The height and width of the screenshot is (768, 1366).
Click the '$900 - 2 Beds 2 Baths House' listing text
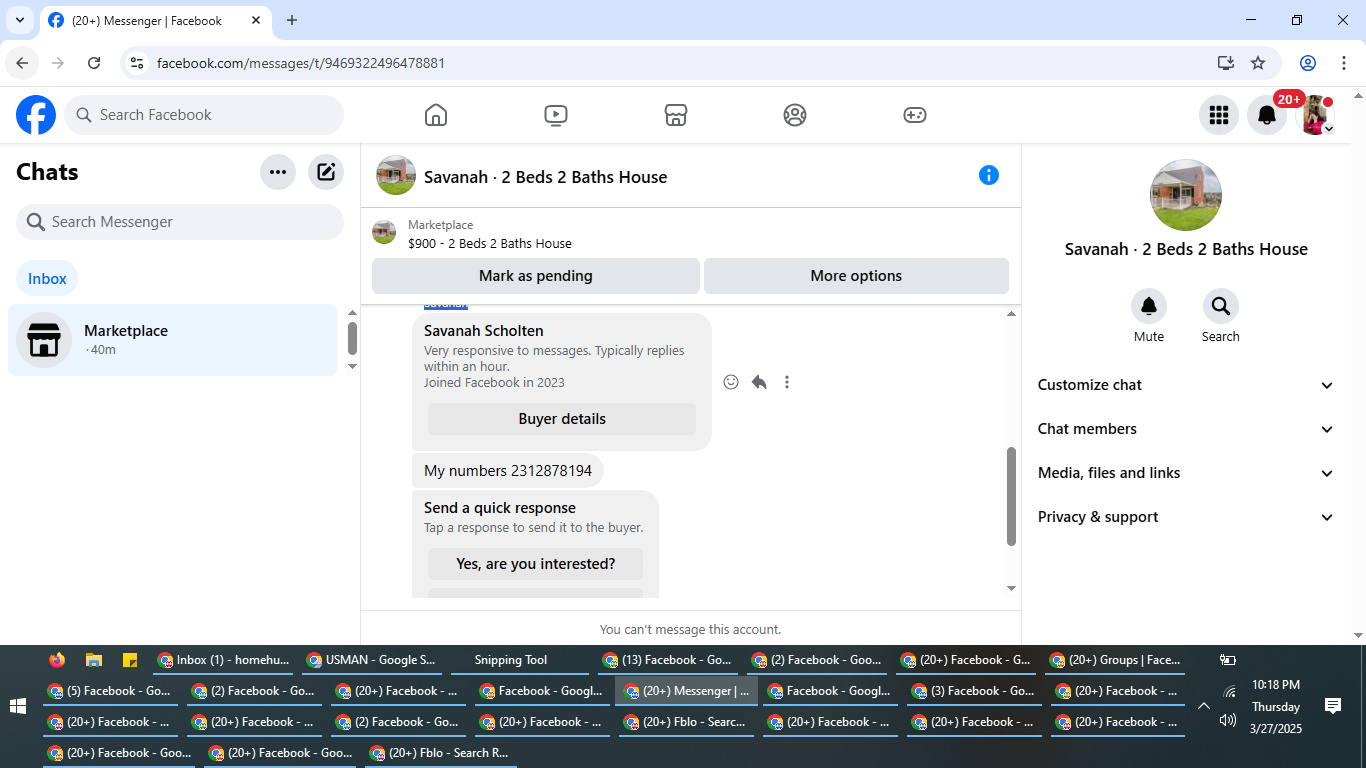(490, 243)
